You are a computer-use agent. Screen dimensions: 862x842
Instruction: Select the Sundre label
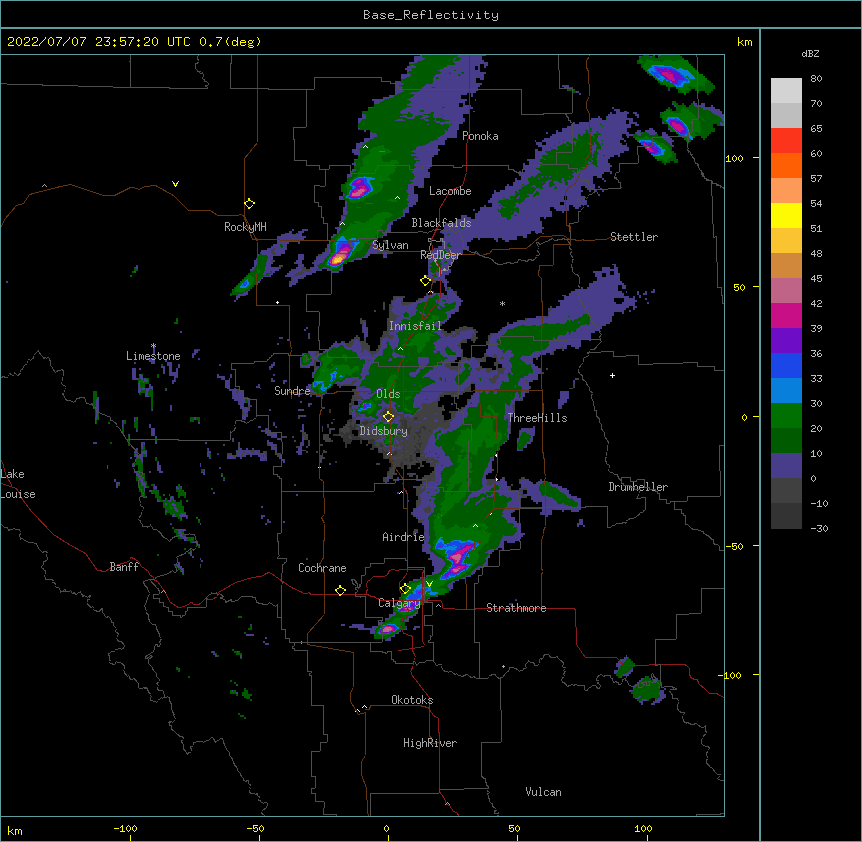pos(292,391)
